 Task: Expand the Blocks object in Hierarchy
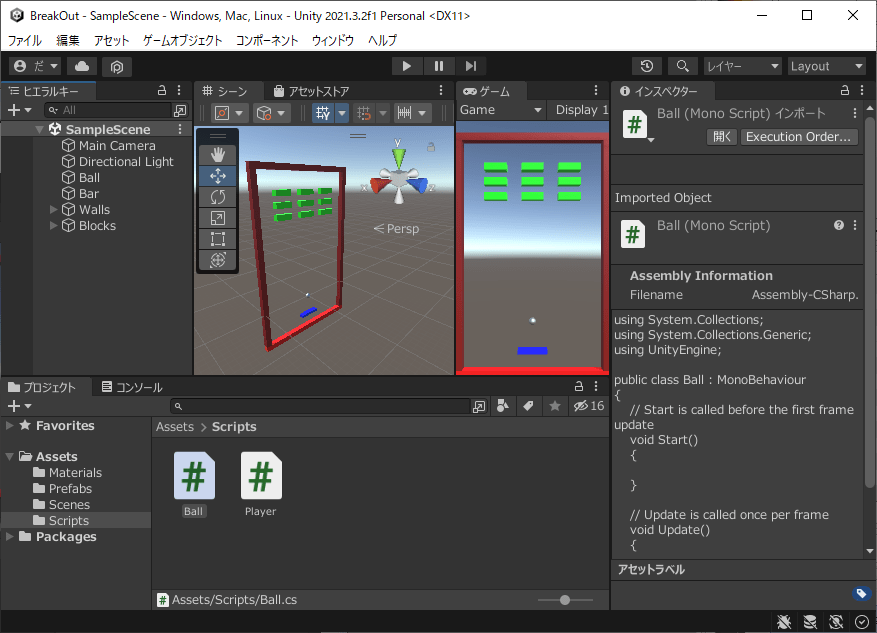point(54,226)
